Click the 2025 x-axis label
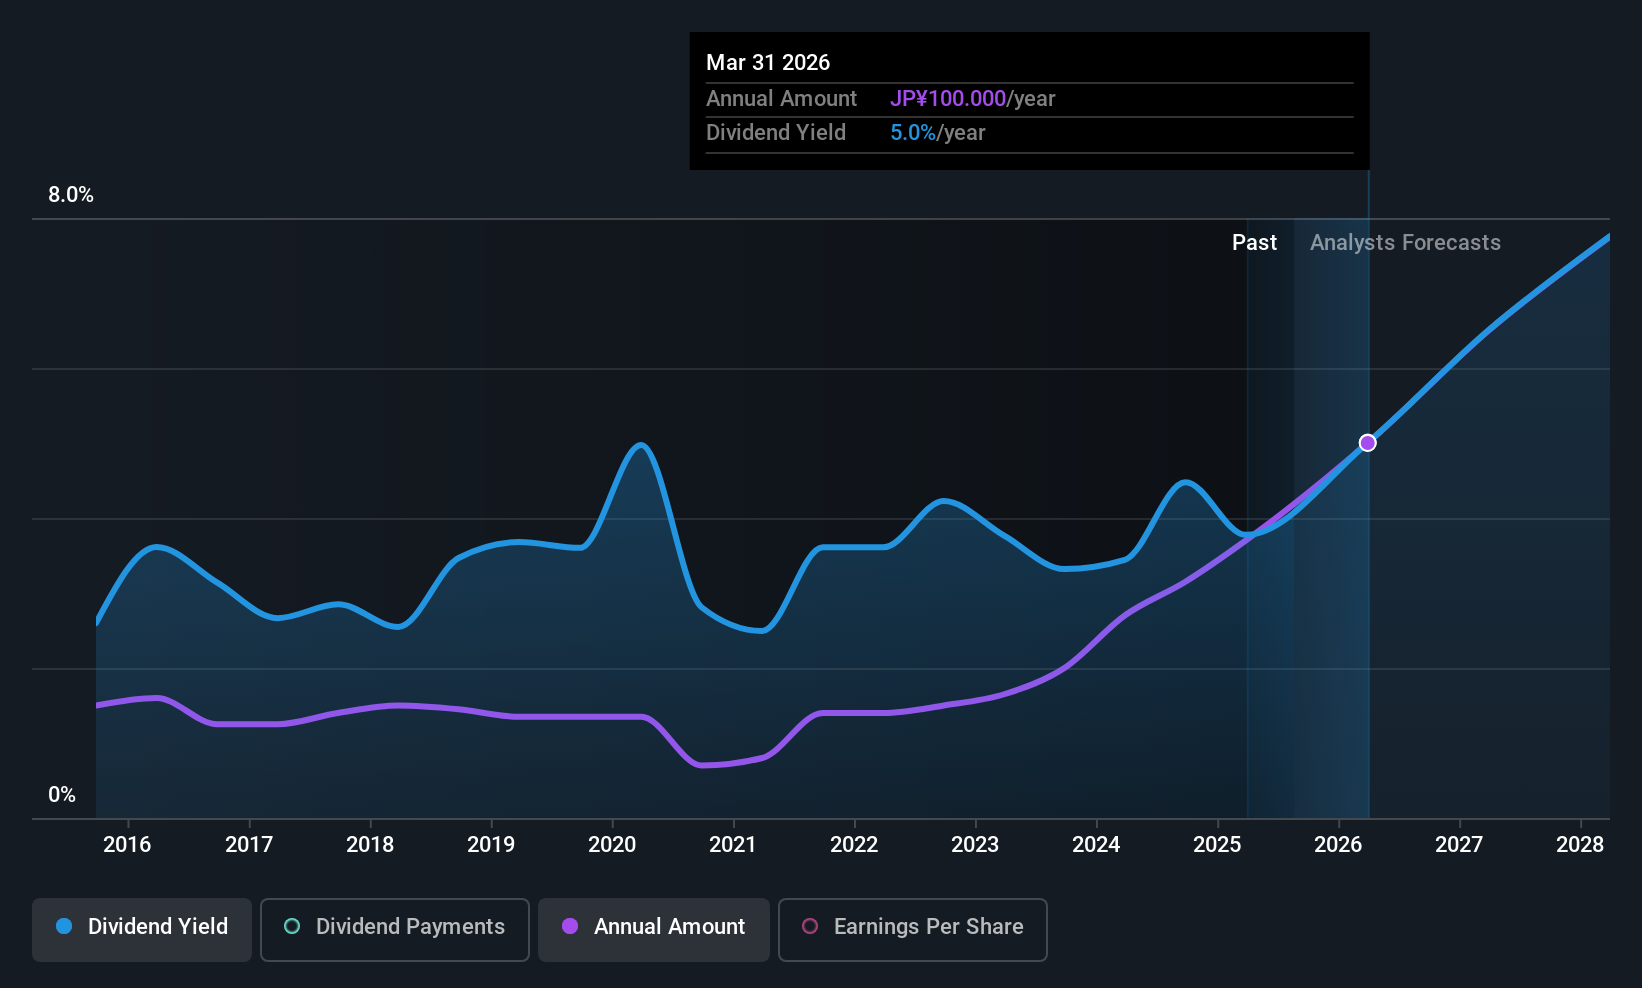Viewport: 1642px width, 988px height. pos(1217,845)
